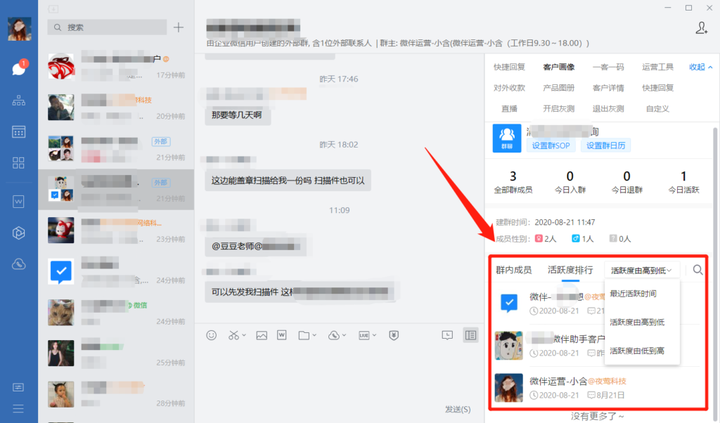
Task: Select 最近活跃时间 from the sort menu
Action: pos(633,293)
